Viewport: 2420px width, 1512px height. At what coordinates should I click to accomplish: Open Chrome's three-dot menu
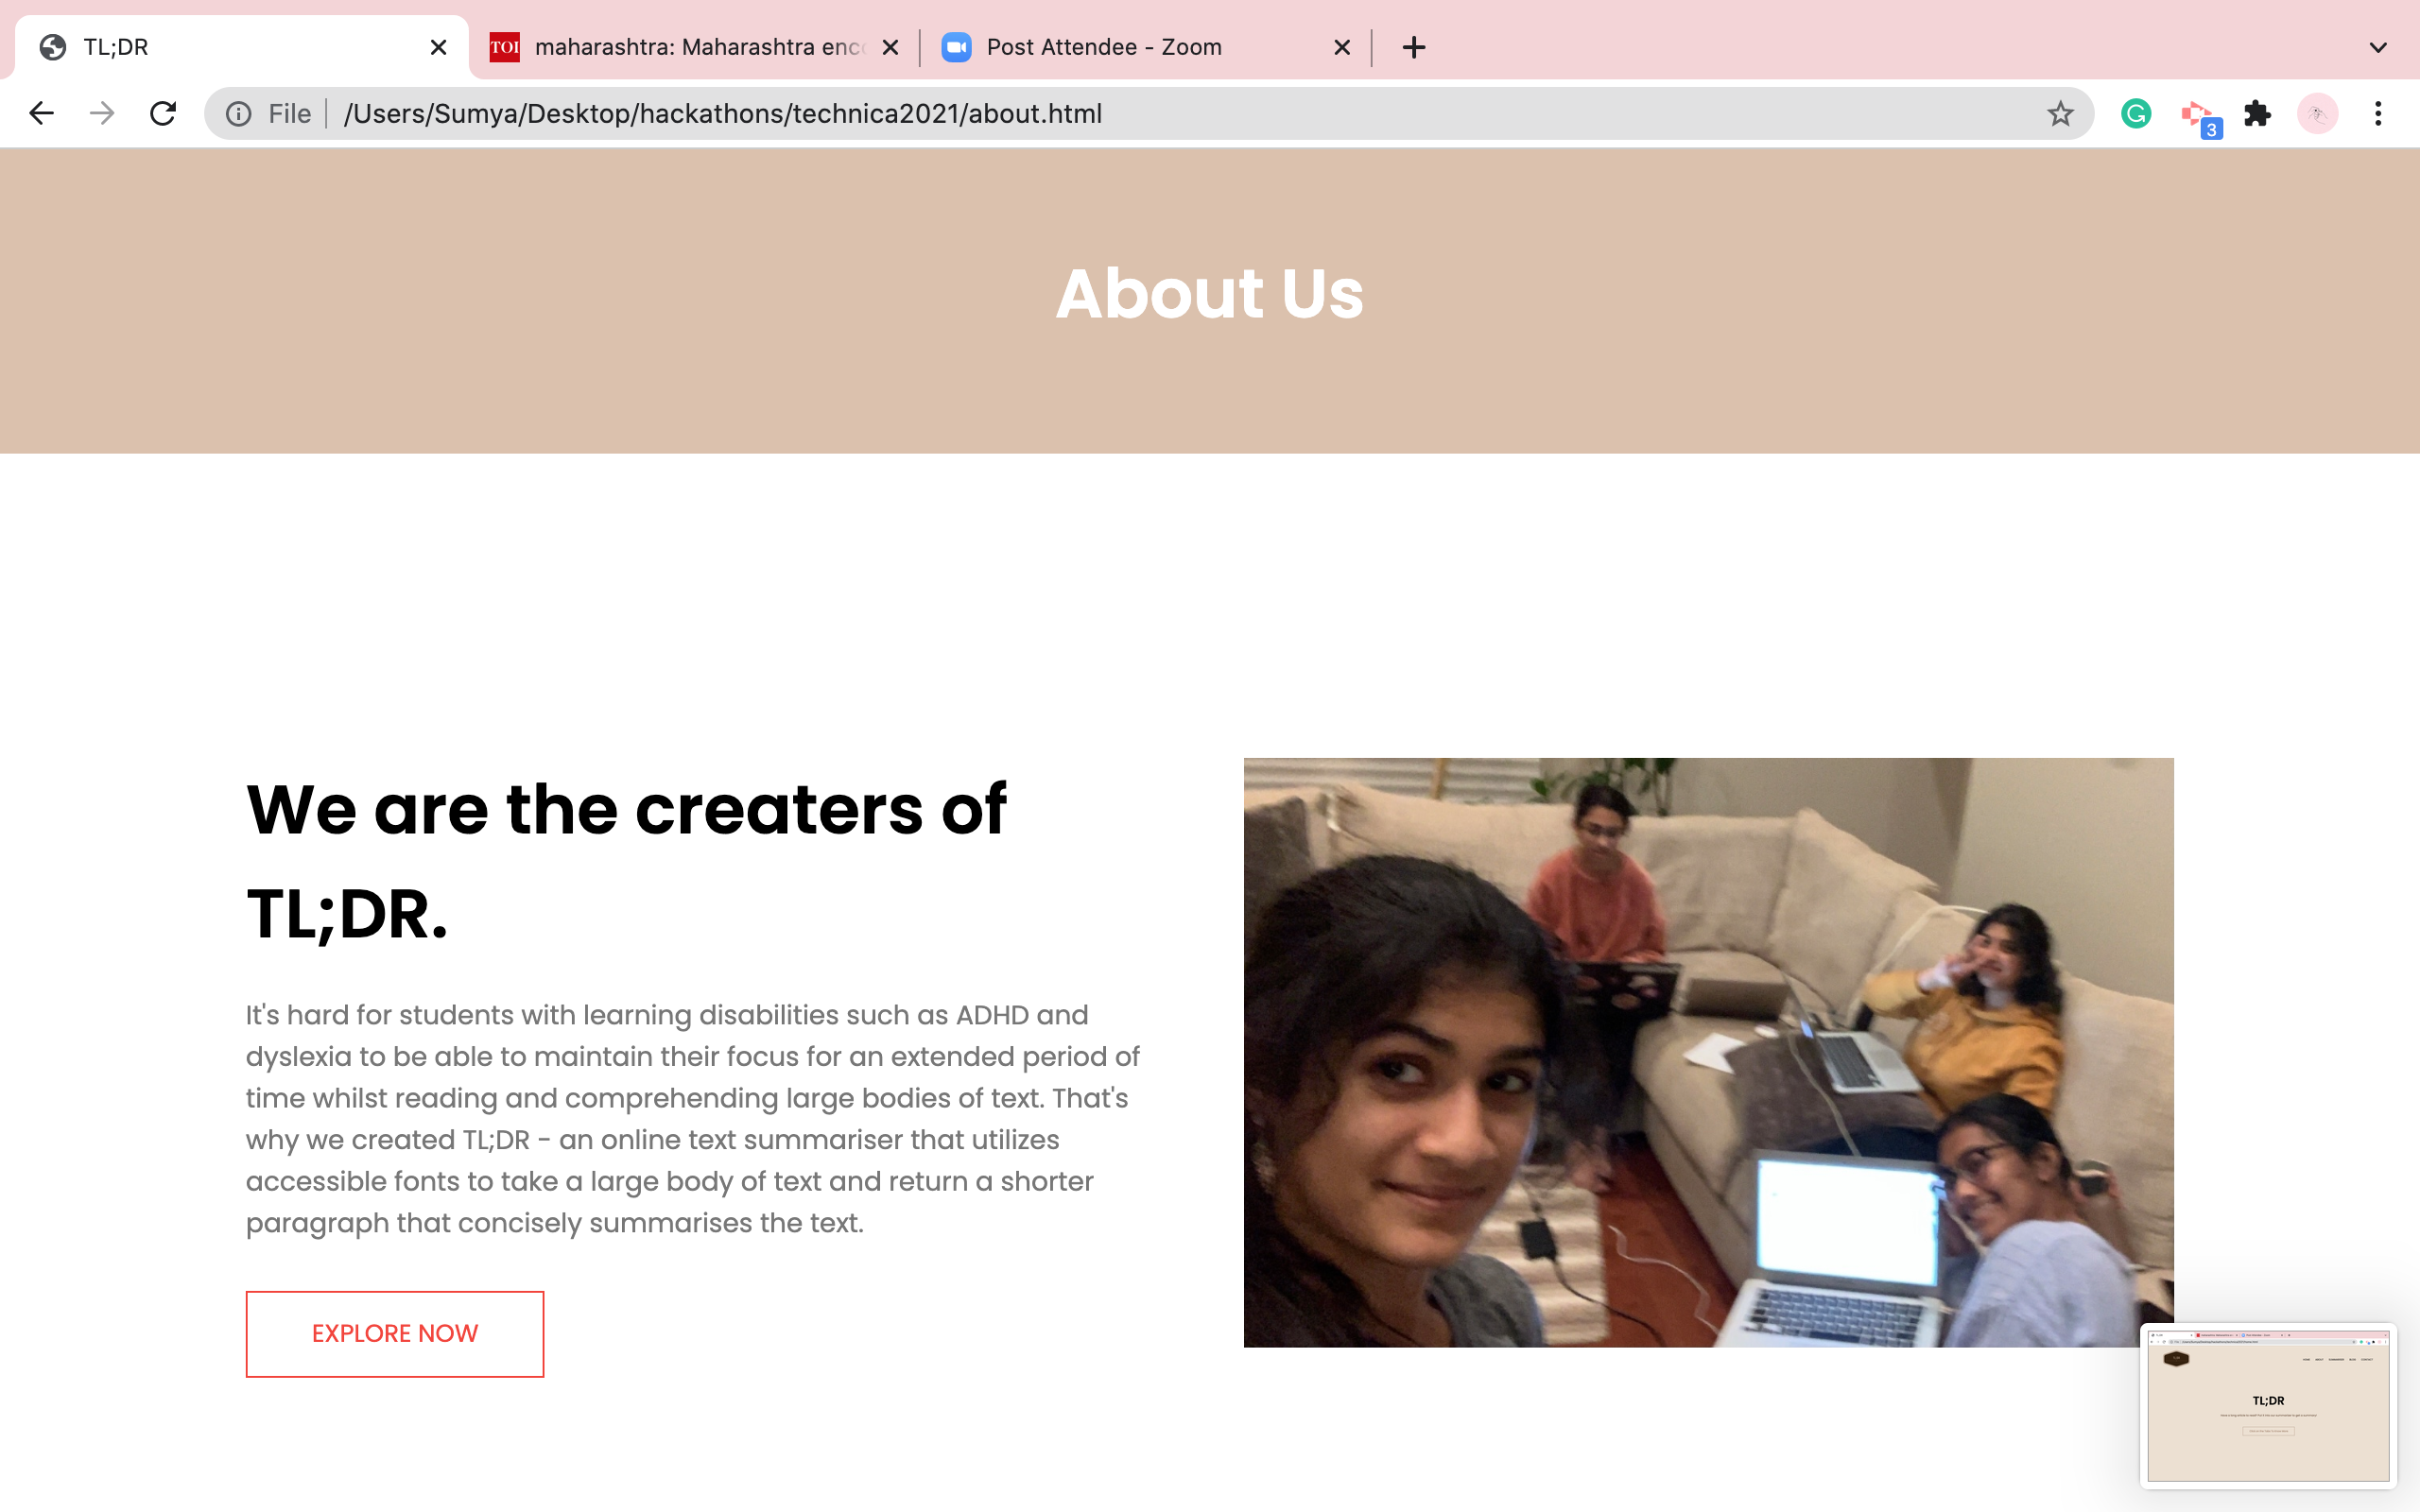point(2378,114)
